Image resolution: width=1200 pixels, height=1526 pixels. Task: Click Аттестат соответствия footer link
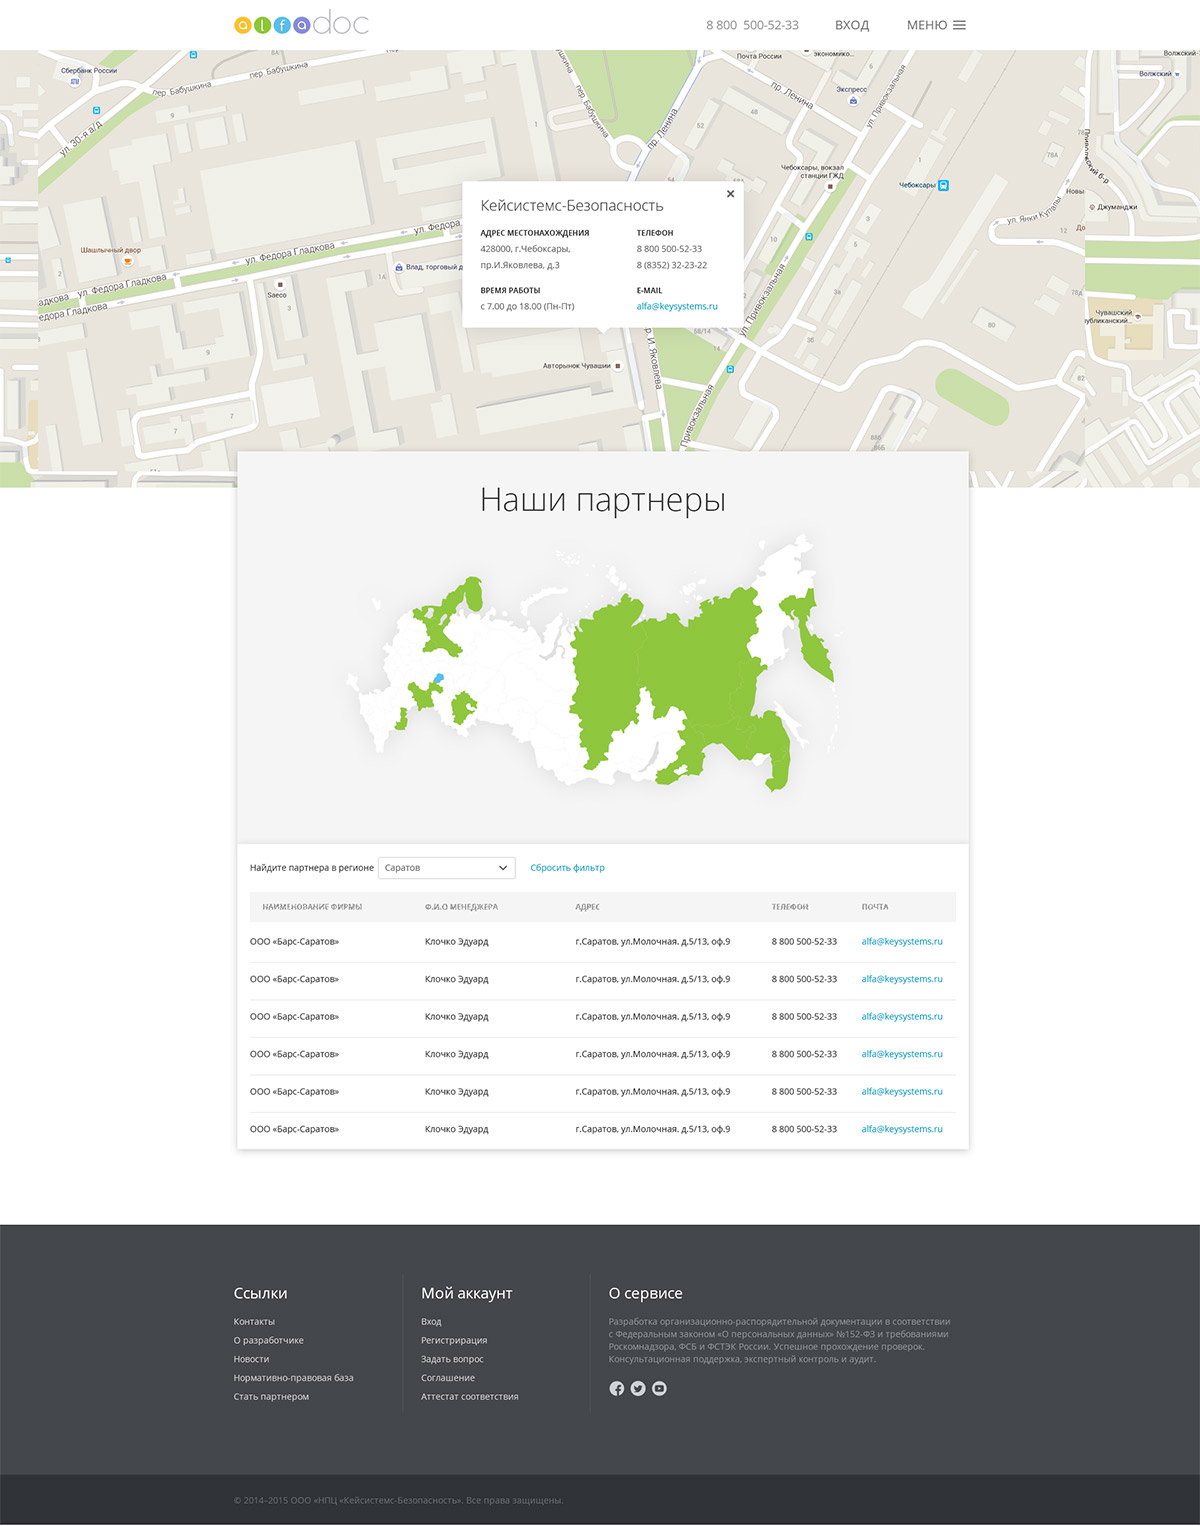click(x=469, y=1397)
